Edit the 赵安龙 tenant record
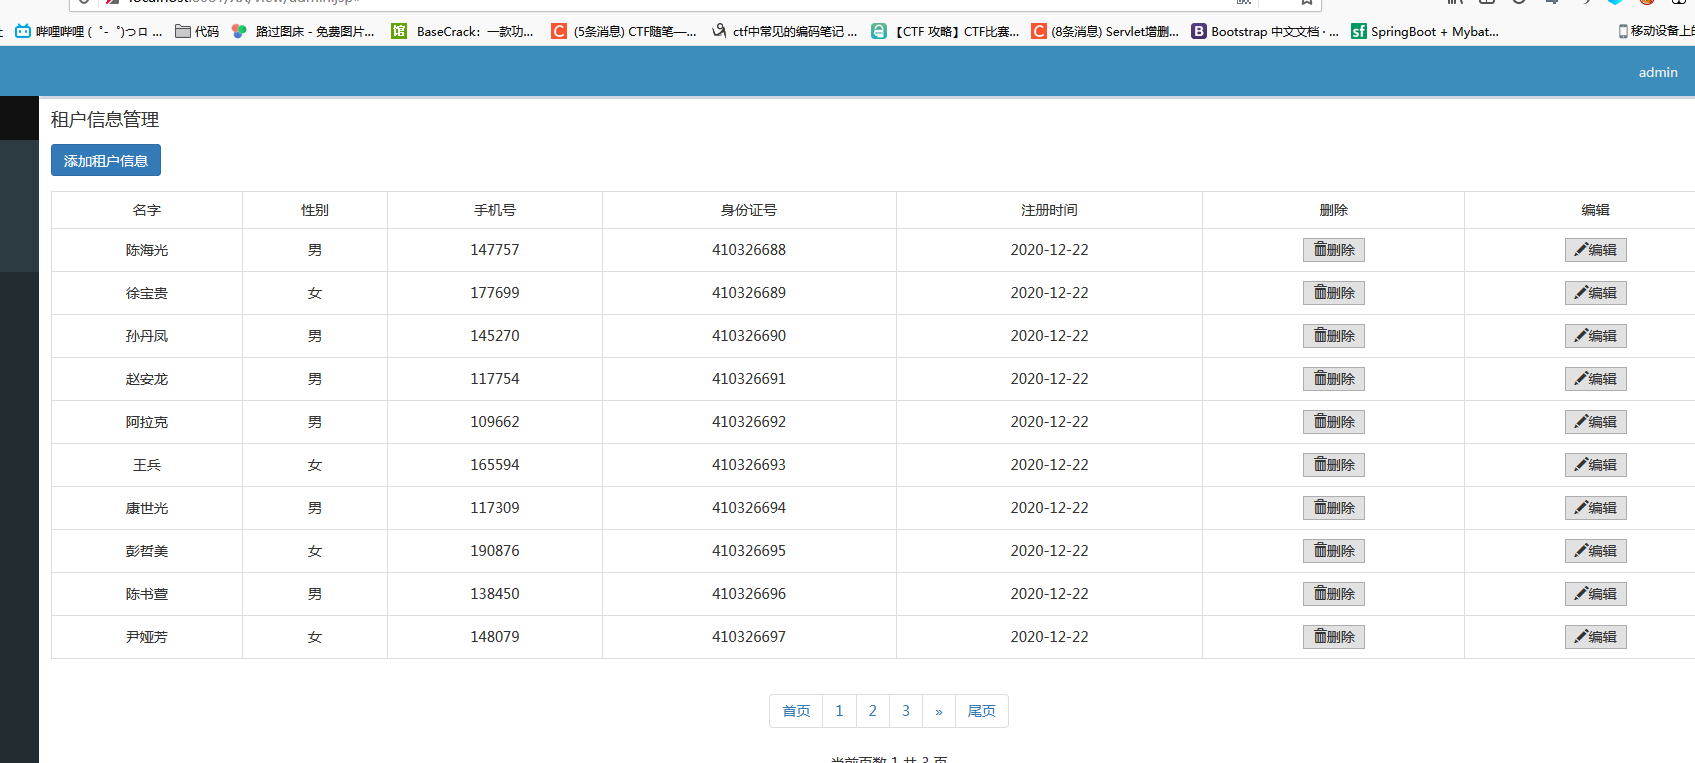Screen dimensions: 1695x763 click(x=1595, y=379)
